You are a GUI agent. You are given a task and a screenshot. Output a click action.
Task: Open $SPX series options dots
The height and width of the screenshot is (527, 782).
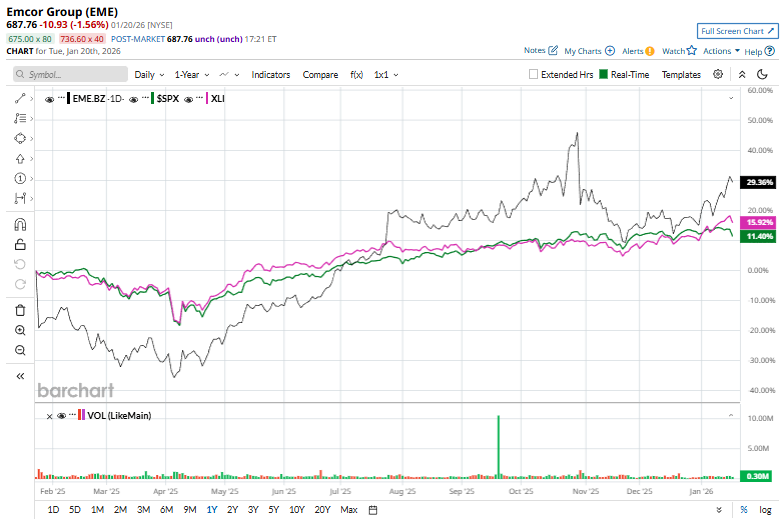(x=145, y=98)
